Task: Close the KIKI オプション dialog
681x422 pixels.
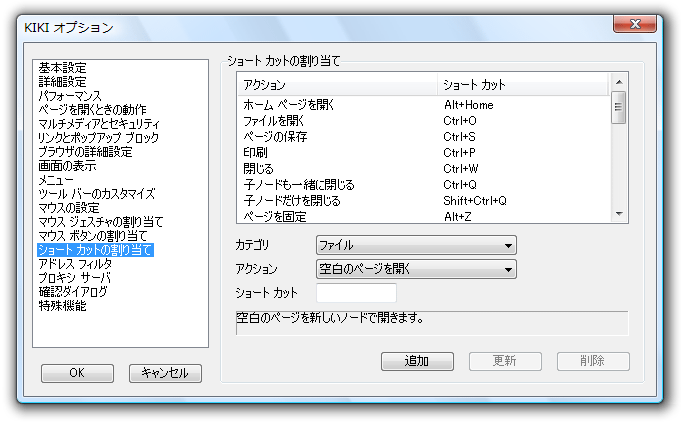Action: coord(635,24)
